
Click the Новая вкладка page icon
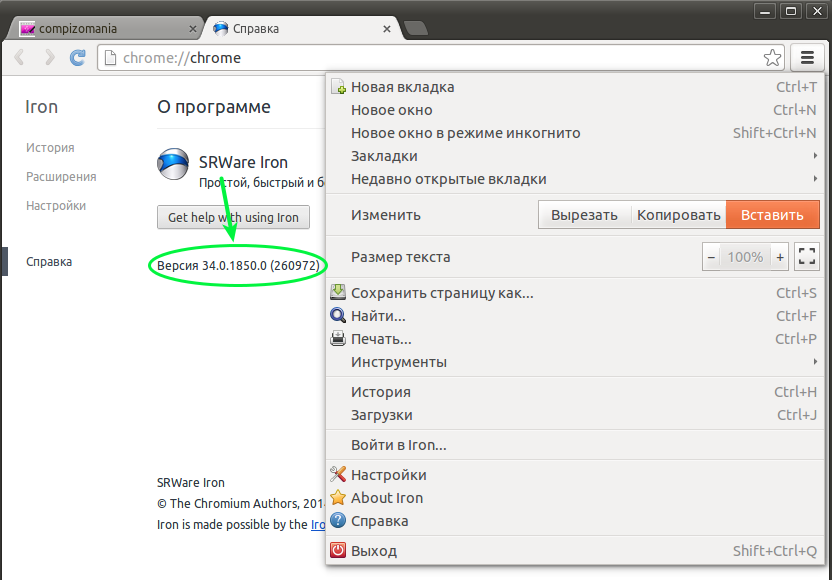pyautogui.click(x=338, y=86)
